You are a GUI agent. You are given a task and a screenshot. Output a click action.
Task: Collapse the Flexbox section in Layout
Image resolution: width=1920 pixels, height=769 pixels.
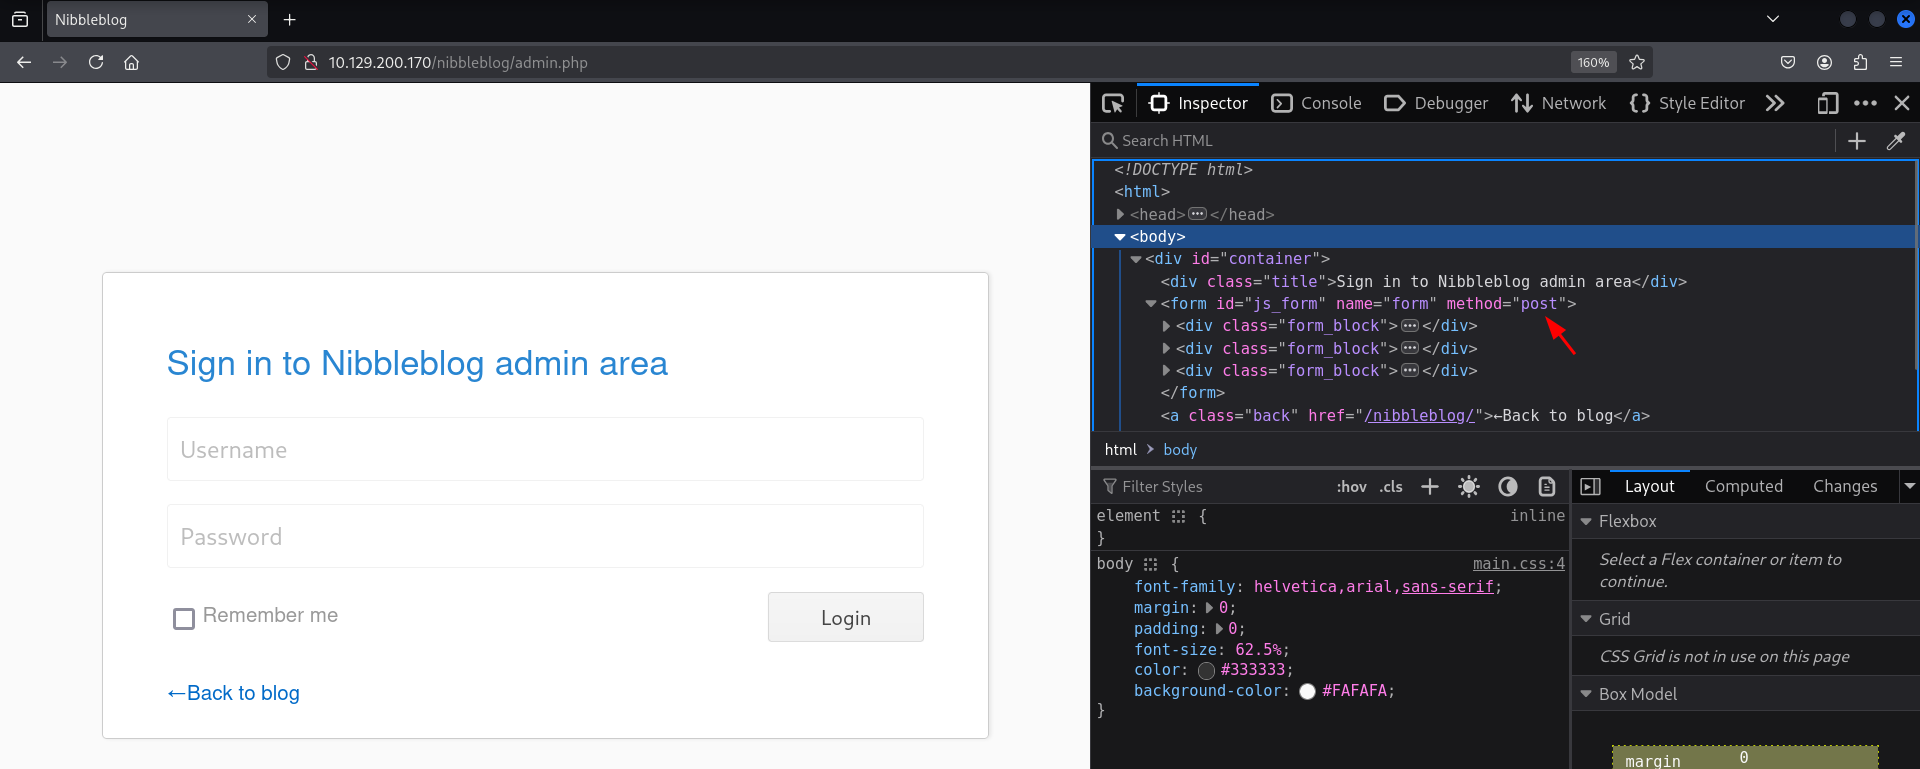(x=1586, y=521)
